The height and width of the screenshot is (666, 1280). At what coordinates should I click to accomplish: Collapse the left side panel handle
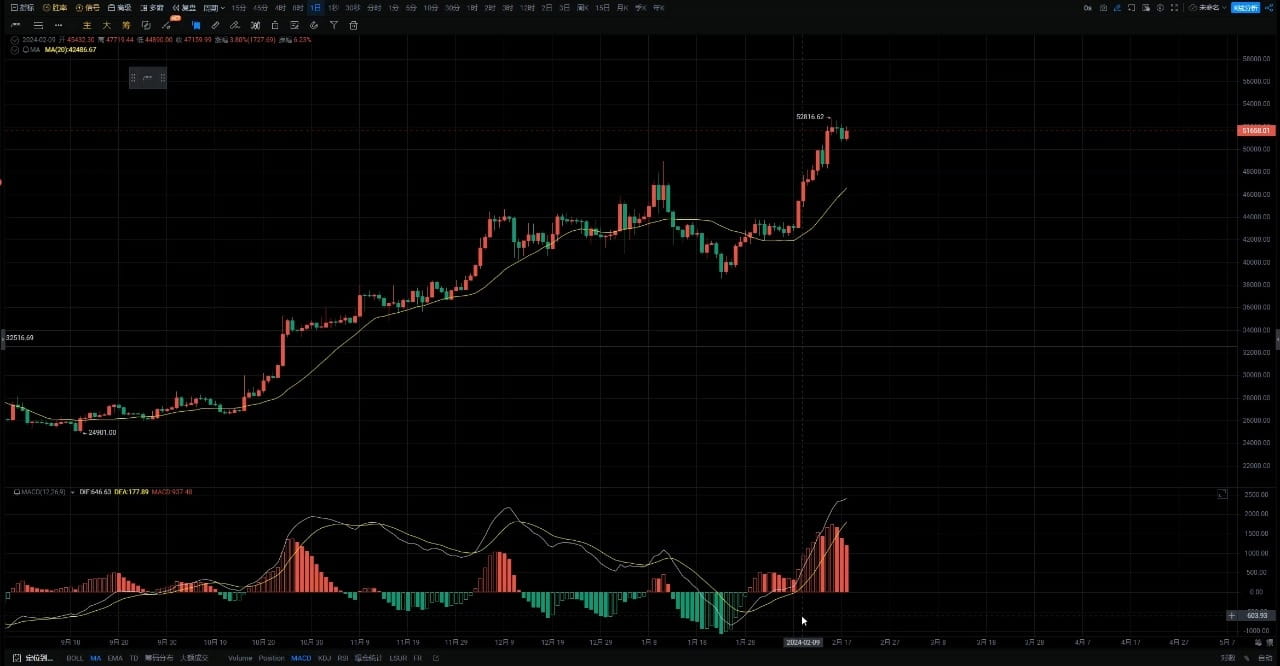click(2, 338)
